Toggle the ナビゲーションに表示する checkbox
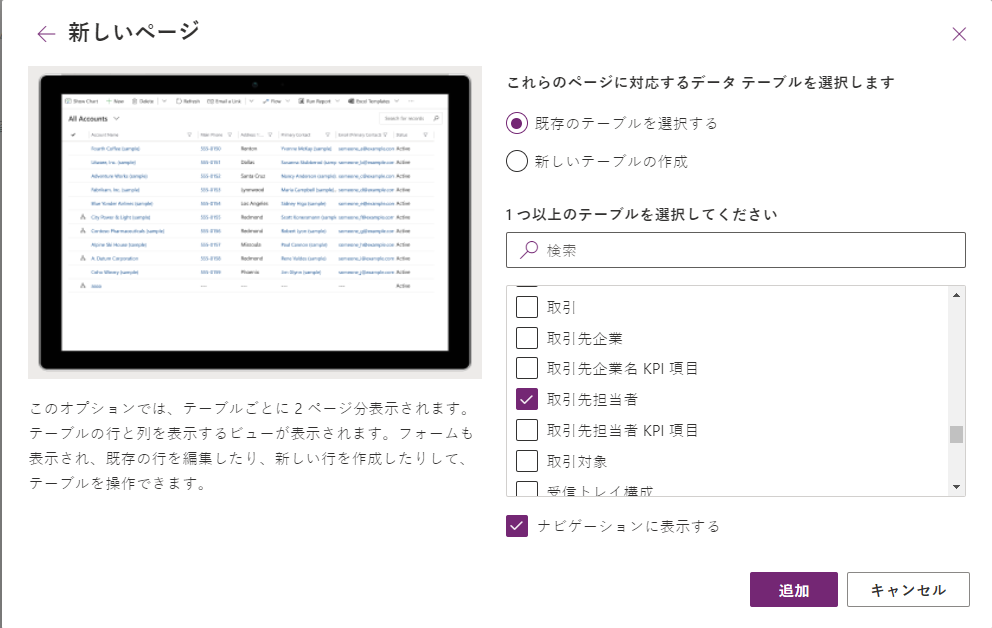This screenshot has height=628, width=992. (517, 526)
